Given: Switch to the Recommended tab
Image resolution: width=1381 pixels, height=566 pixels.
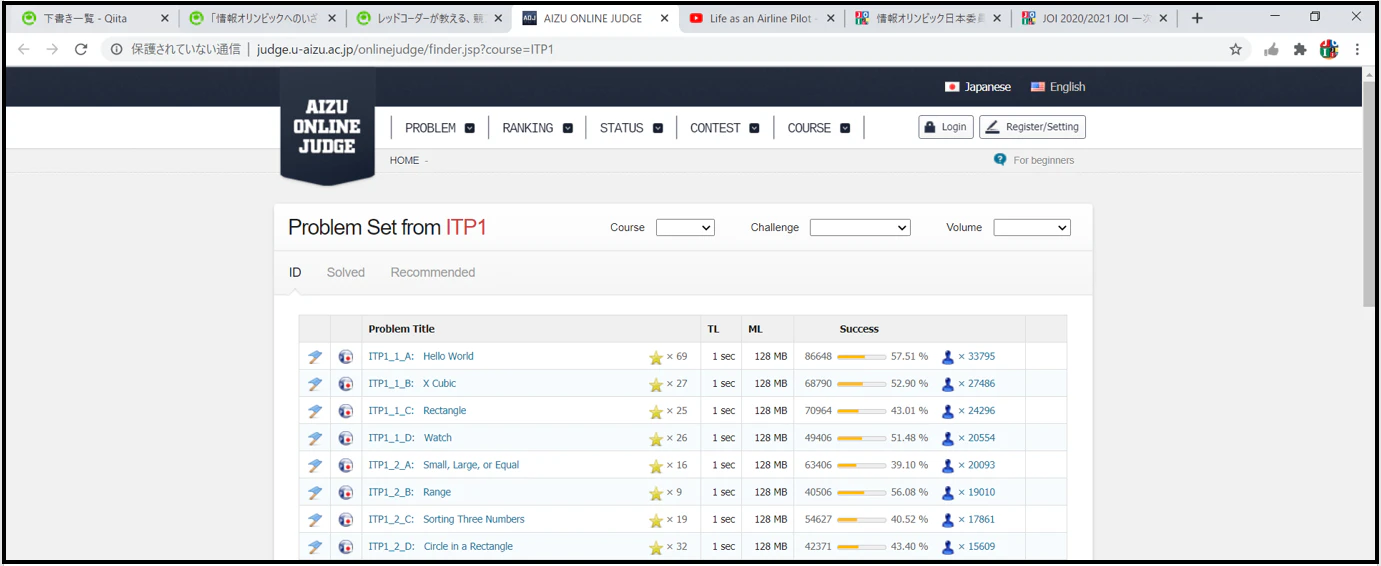Looking at the screenshot, I should (x=433, y=272).
